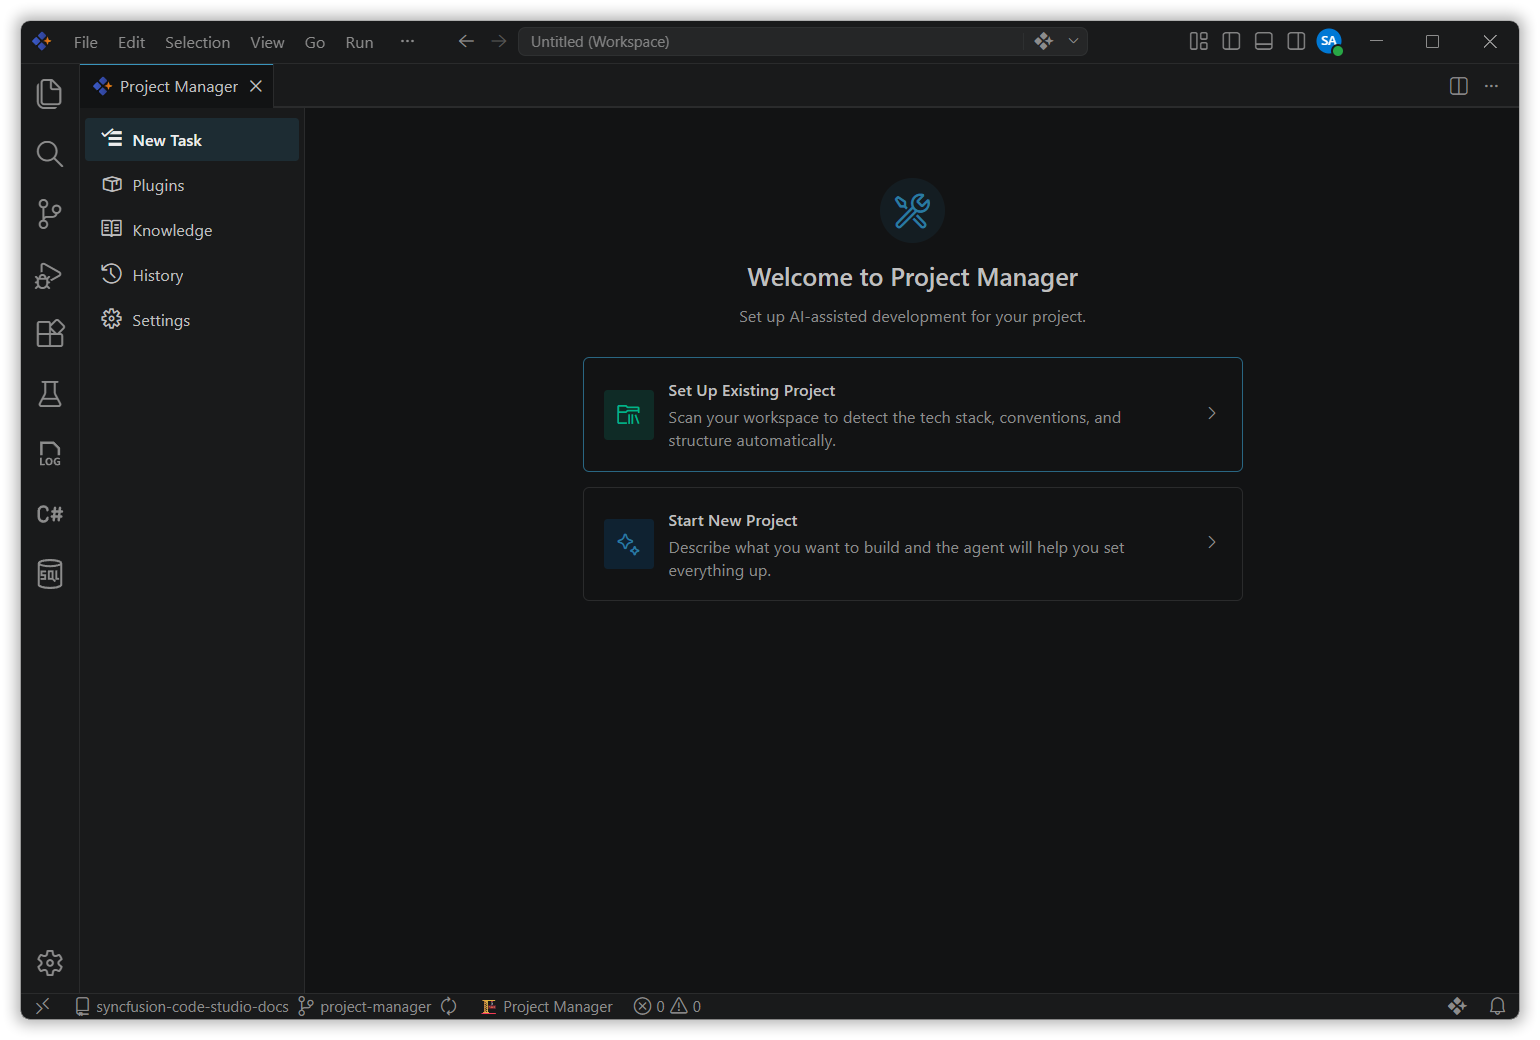Open the Selection menu
1540x1040 pixels.
[x=197, y=42]
